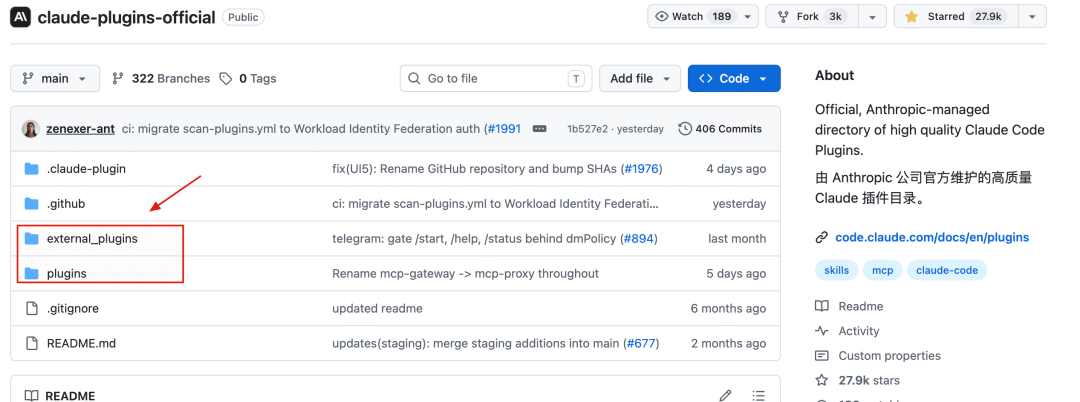Open pull request #894 link
1080x402 pixels.
click(637, 239)
